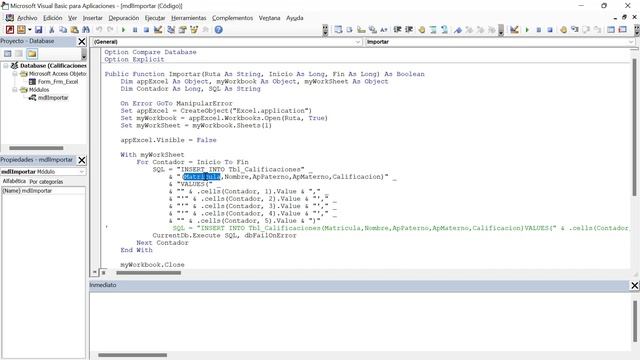Open the Ejecutar menu
The height and width of the screenshot is (360, 640).
click(155, 18)
